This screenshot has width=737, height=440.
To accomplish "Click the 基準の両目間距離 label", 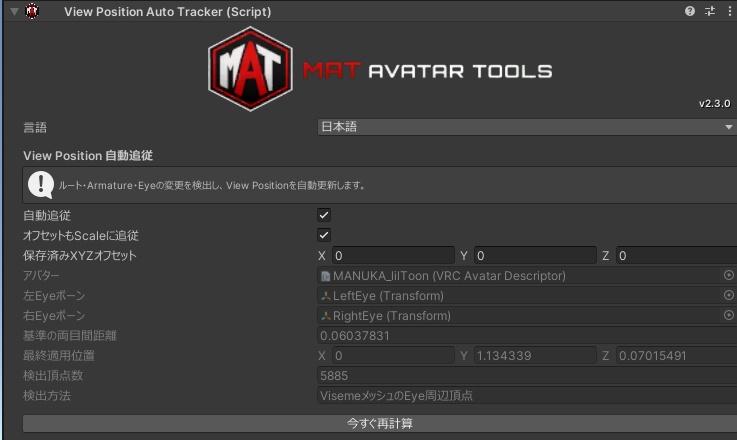I will coord(70,336).
